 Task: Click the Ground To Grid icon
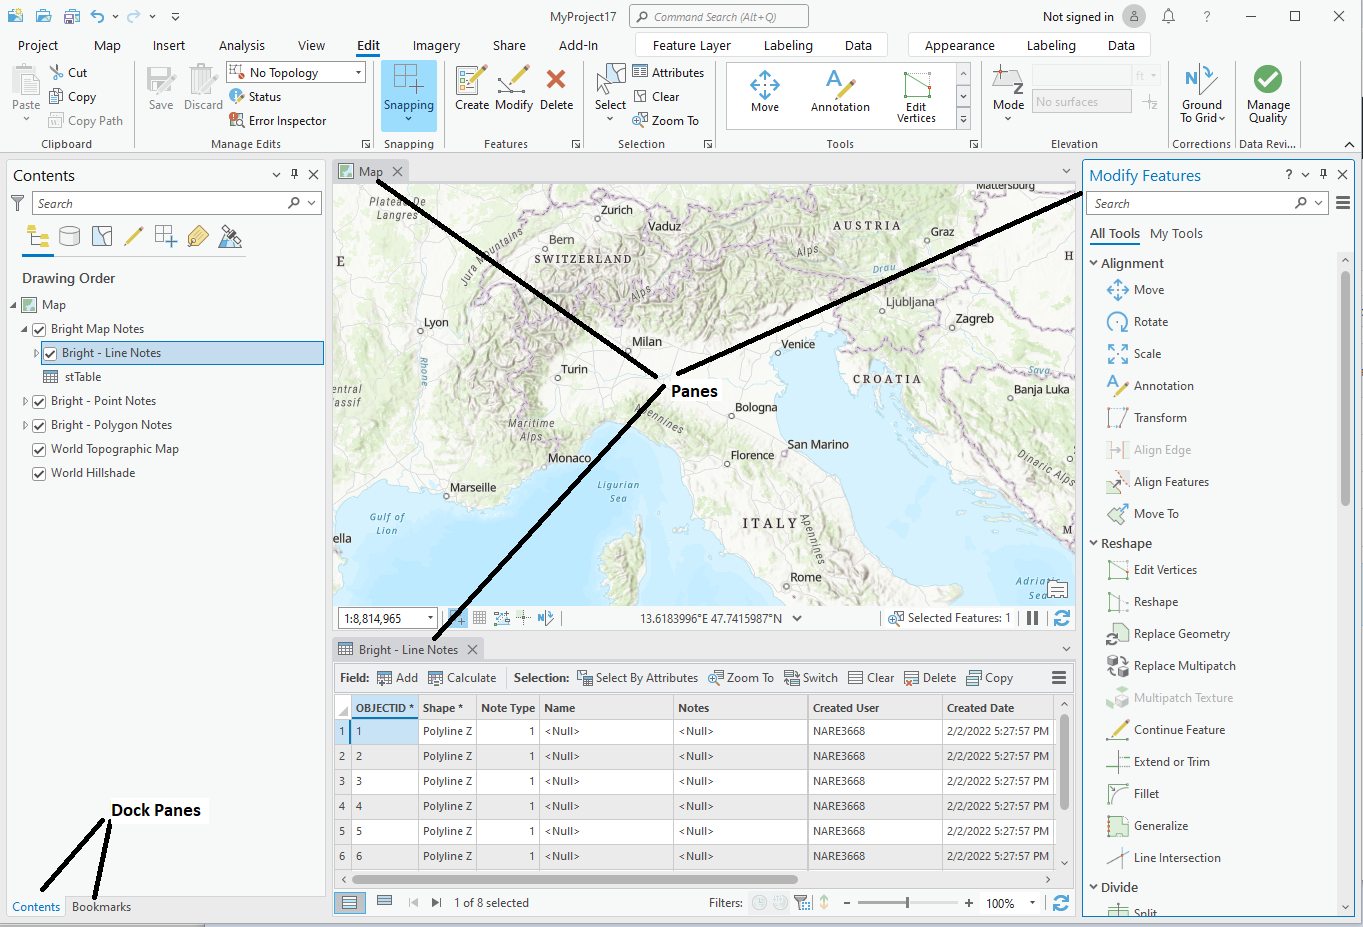[x=1200, y=81]
